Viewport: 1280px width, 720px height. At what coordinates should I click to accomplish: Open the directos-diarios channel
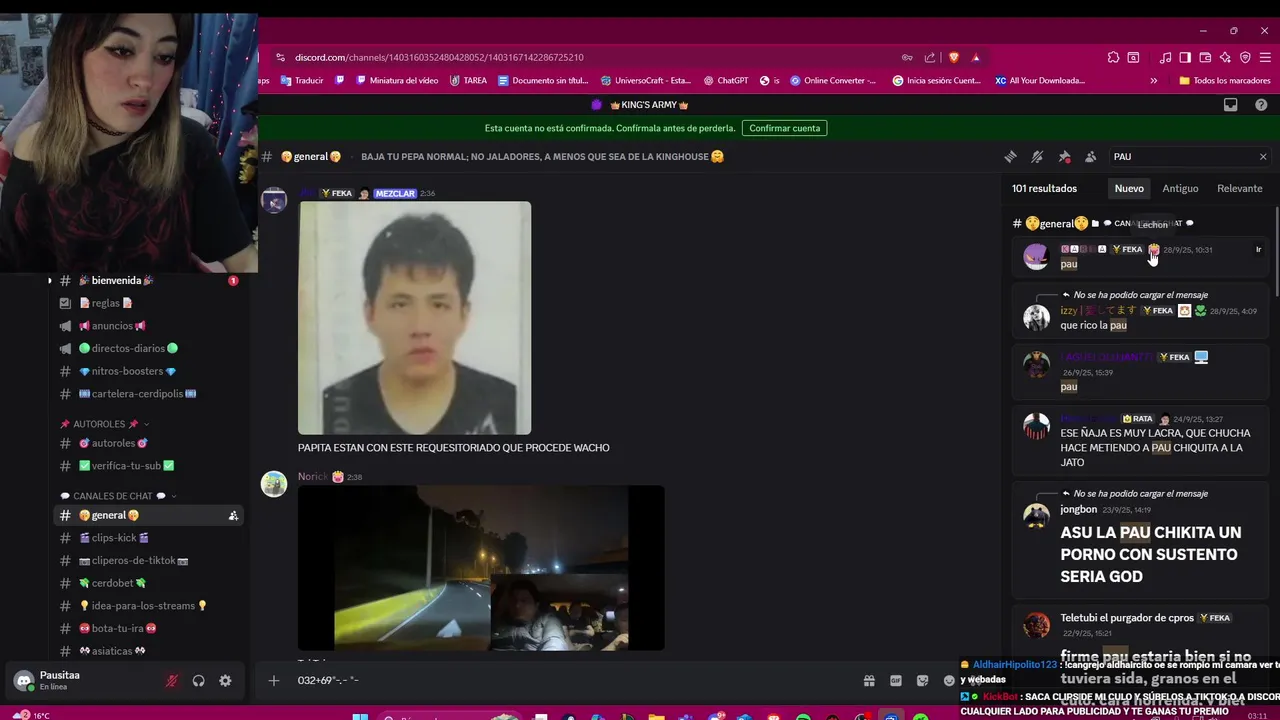150,349
